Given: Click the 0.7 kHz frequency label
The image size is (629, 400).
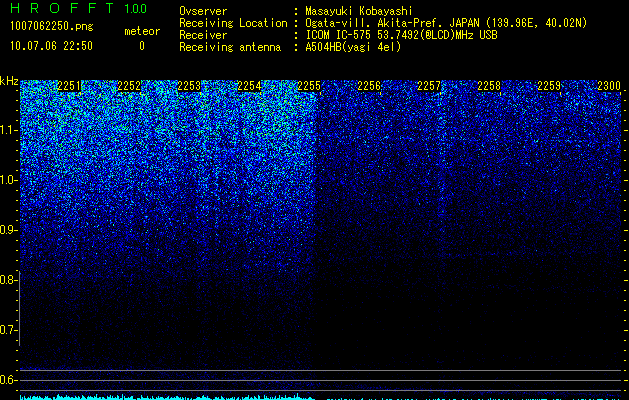Looking at the screenshot, I should pyautogui.click(x=9, y=330).
